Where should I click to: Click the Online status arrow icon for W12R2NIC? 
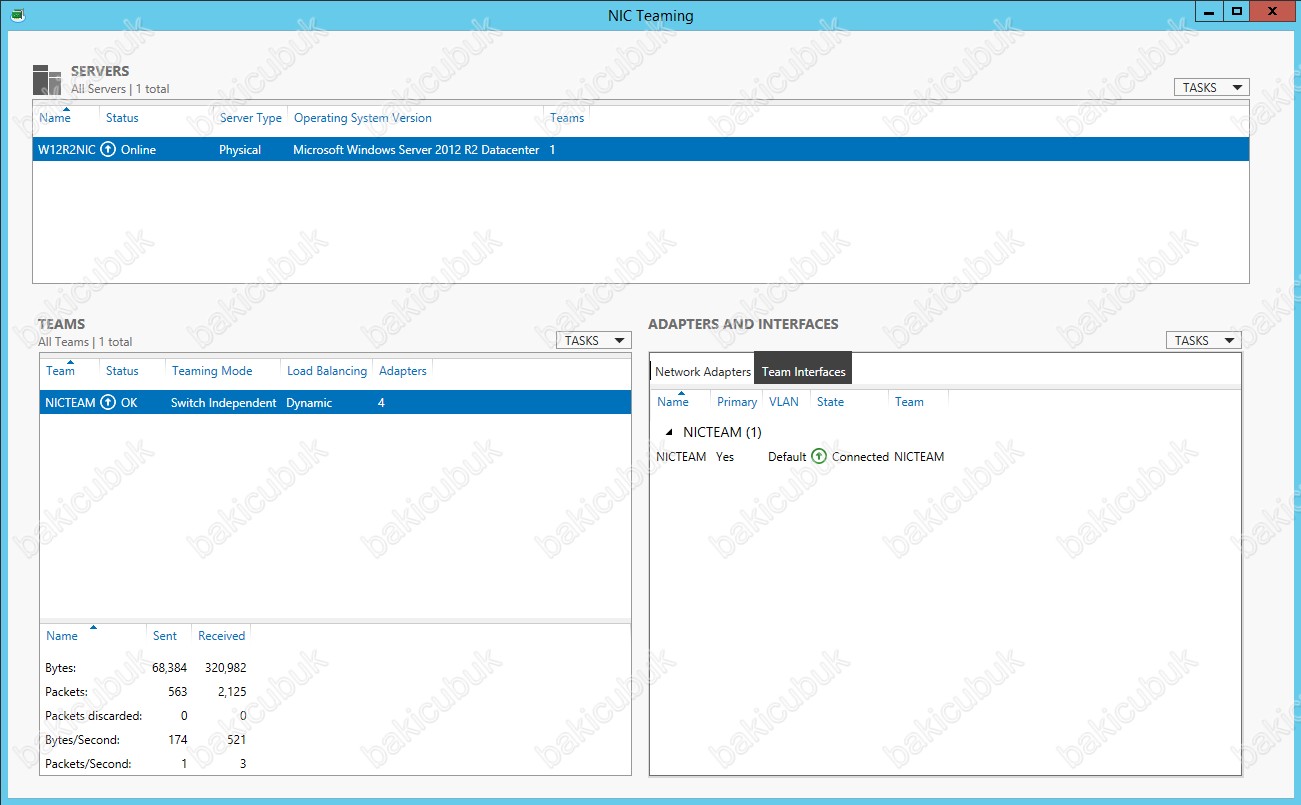[x=108, y=149]
